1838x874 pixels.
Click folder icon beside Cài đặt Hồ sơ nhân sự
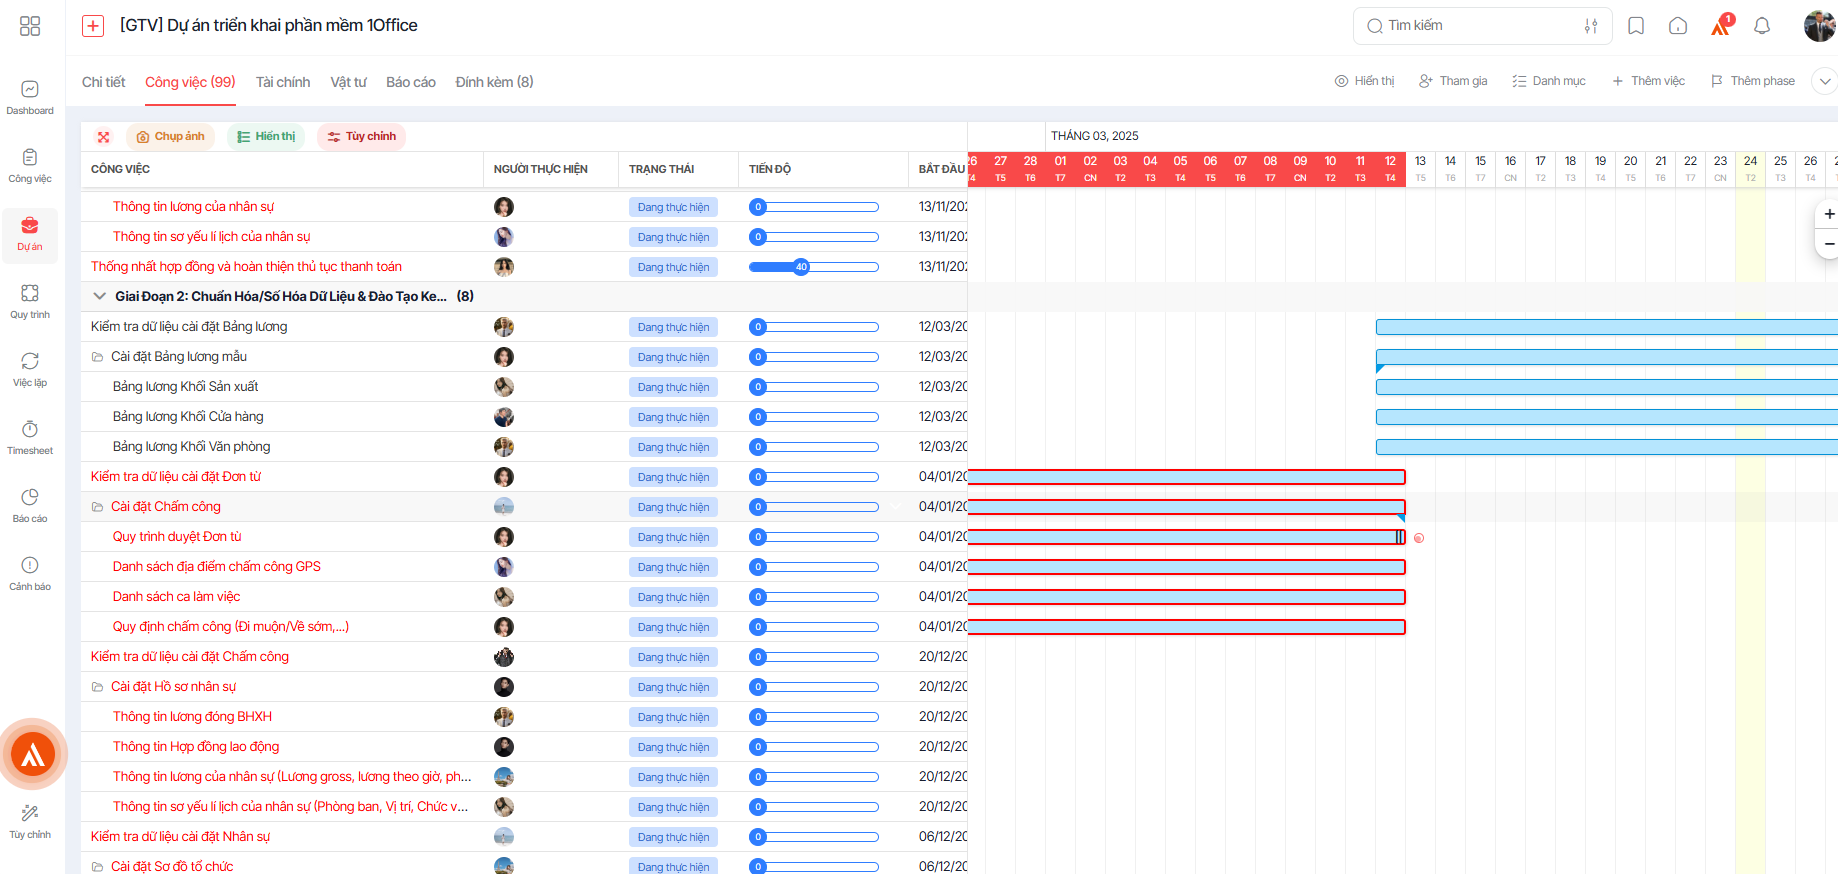click(98, 687)
